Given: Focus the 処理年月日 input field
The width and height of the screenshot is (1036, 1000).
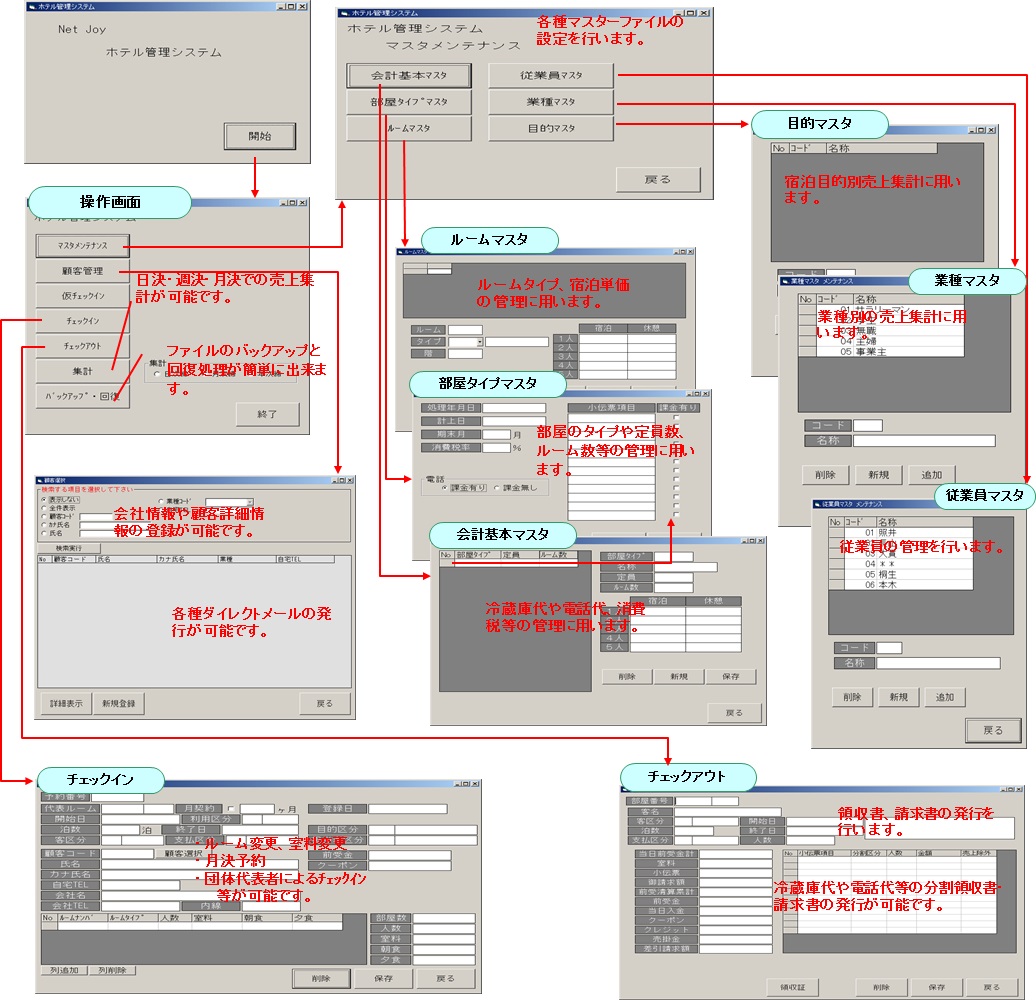Looking at the screenshot, I should click(x=514, y=408).
